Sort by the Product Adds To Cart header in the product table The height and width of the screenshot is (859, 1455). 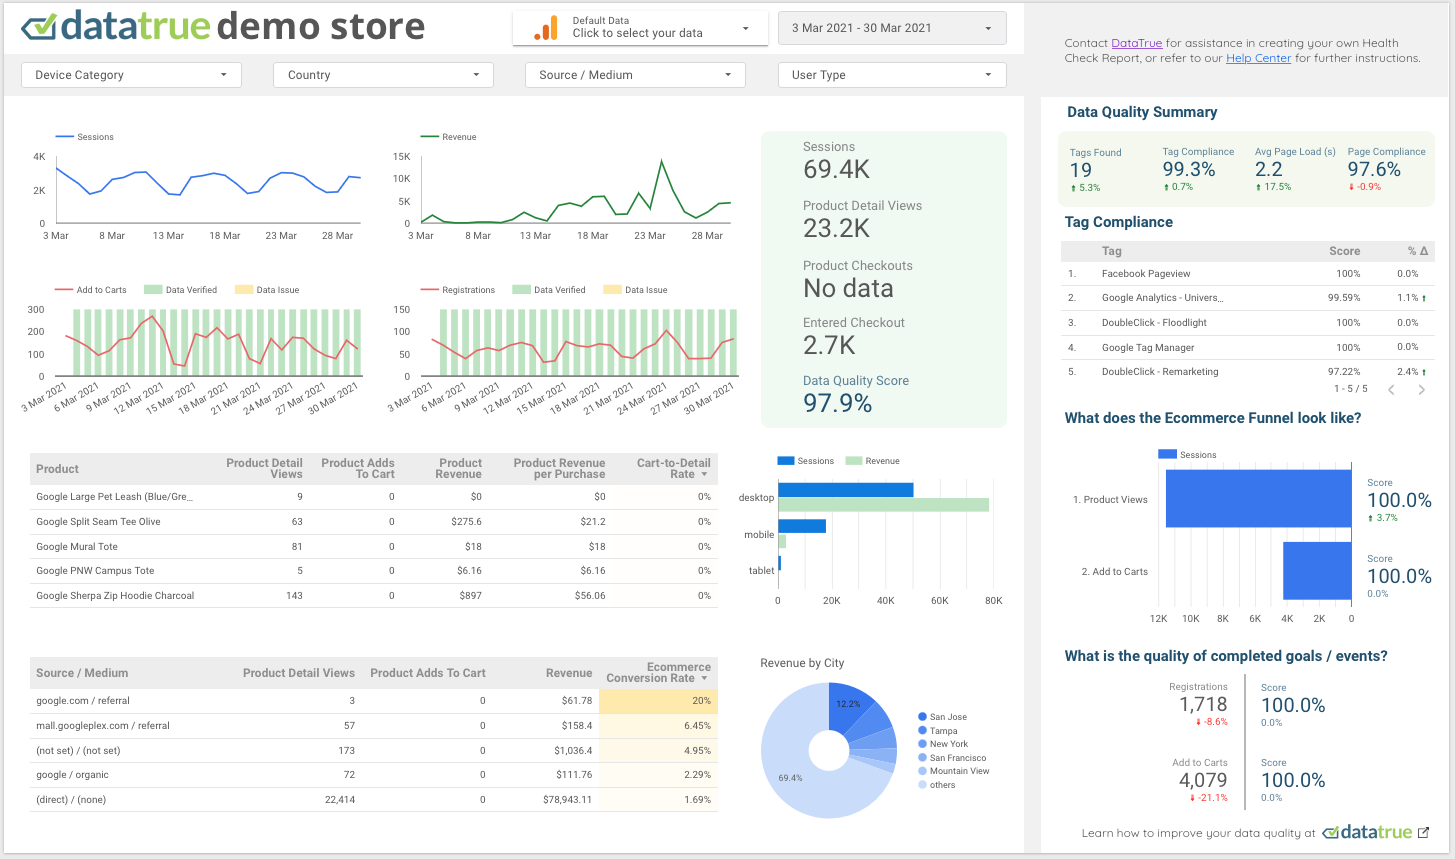coord(358,469)
